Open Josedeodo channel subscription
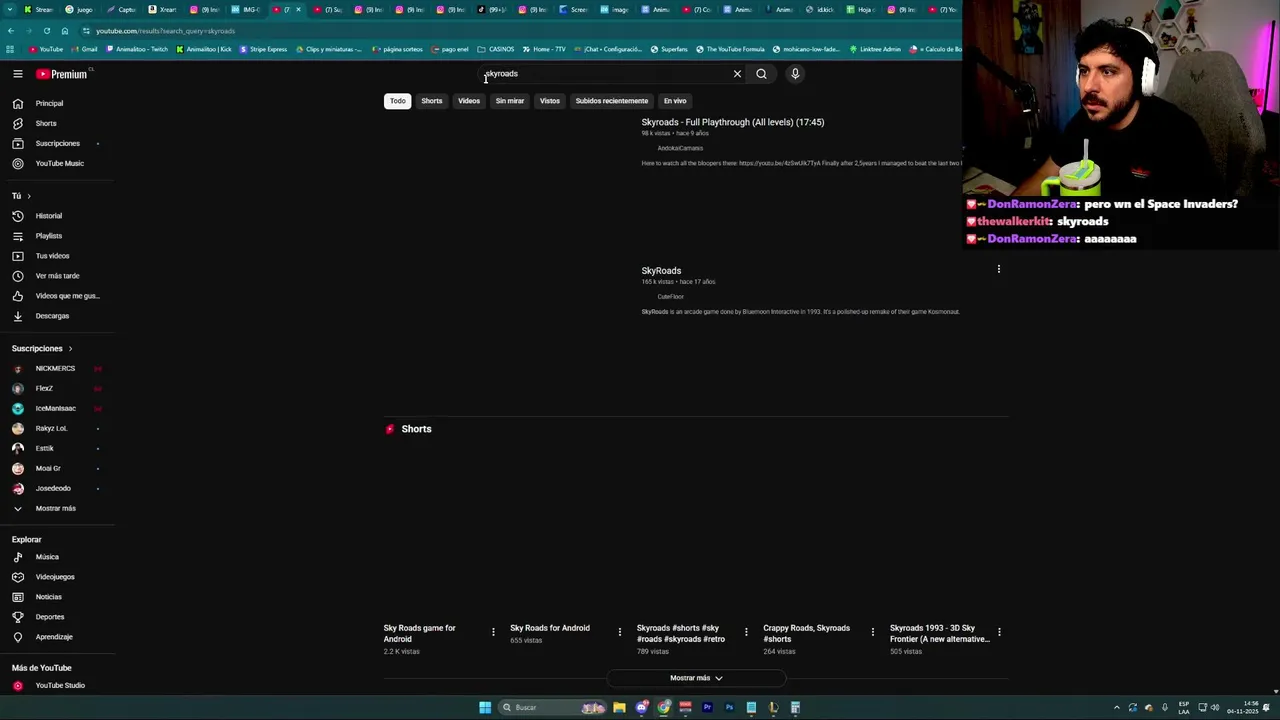1280x720 pixels. (x=55, y=488)
